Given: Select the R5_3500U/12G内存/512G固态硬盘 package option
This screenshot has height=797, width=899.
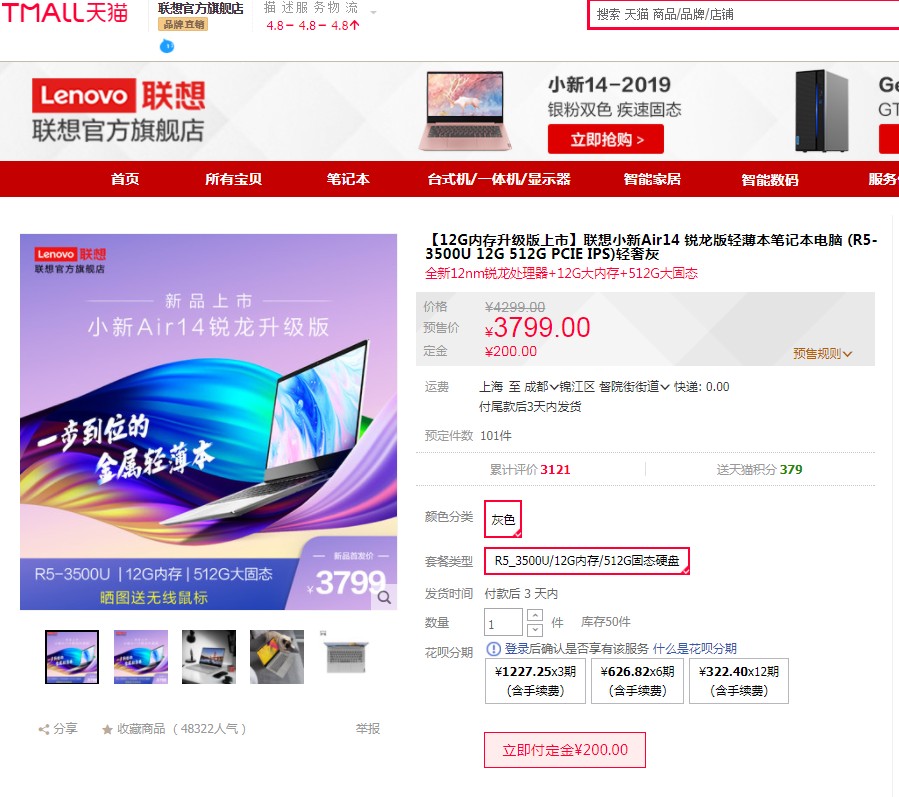Looking at the screenshot, I should 587,560.
